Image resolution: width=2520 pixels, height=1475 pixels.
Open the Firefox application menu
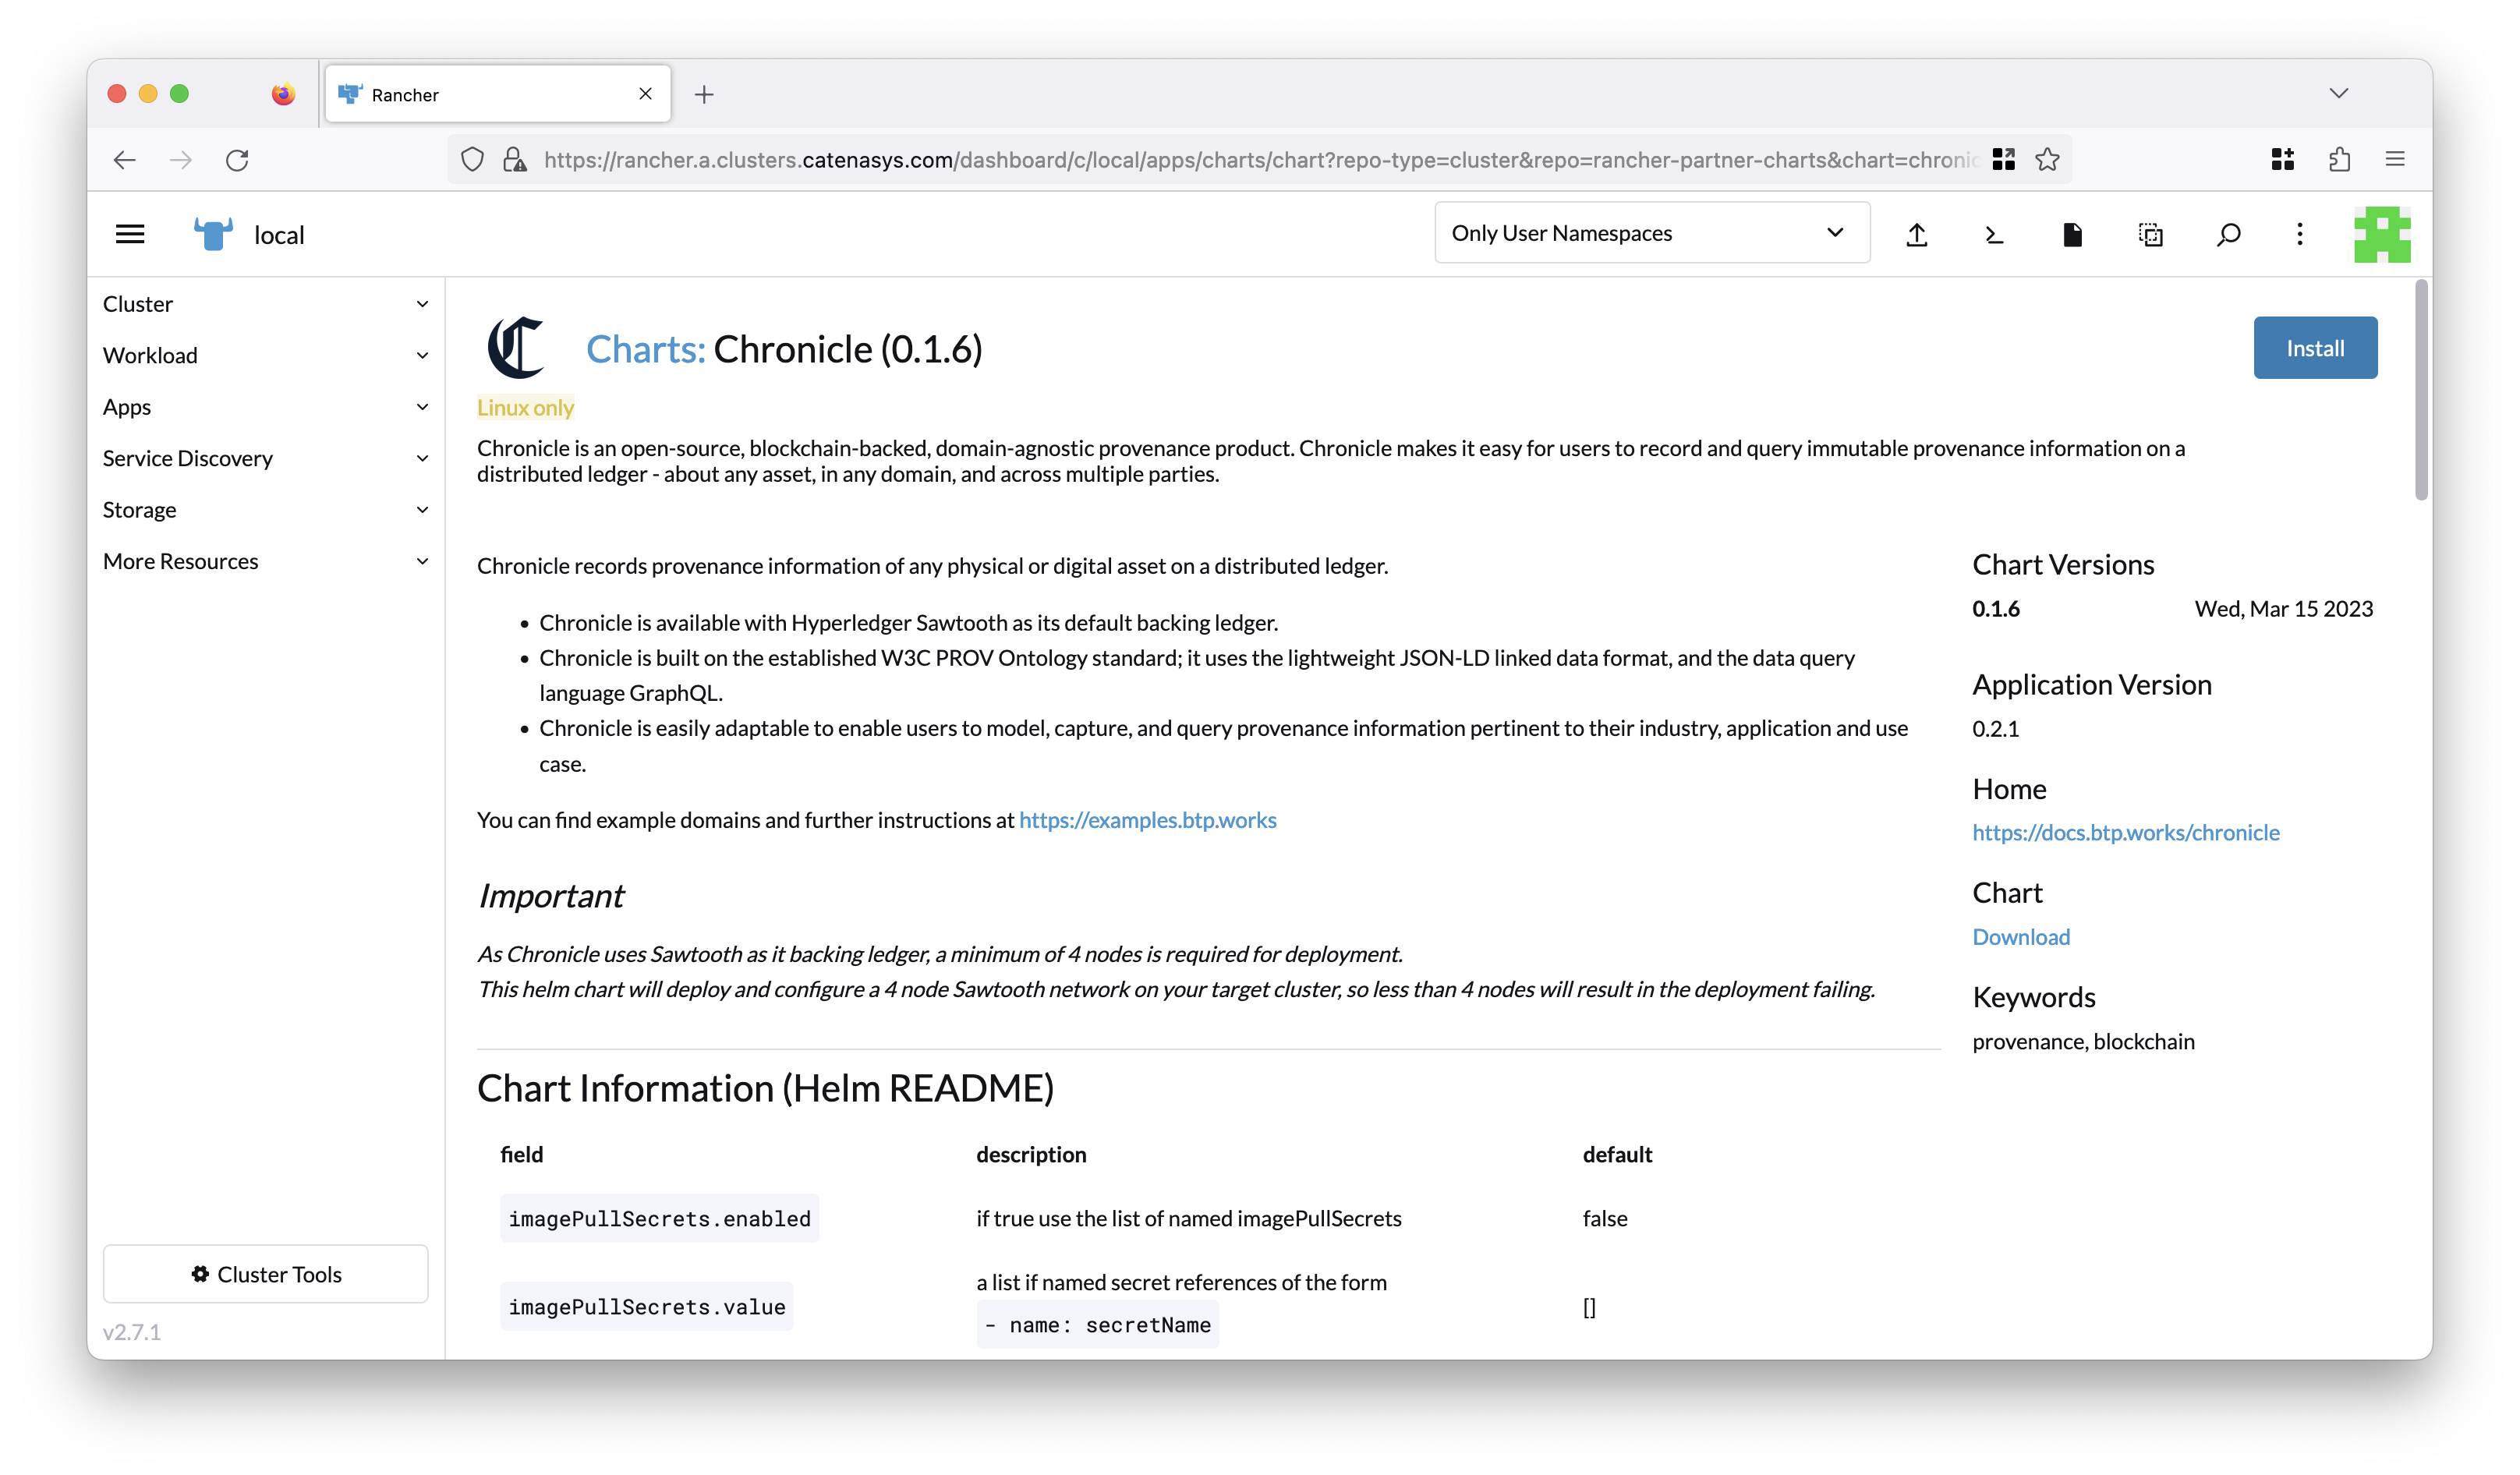(2395, 160)
